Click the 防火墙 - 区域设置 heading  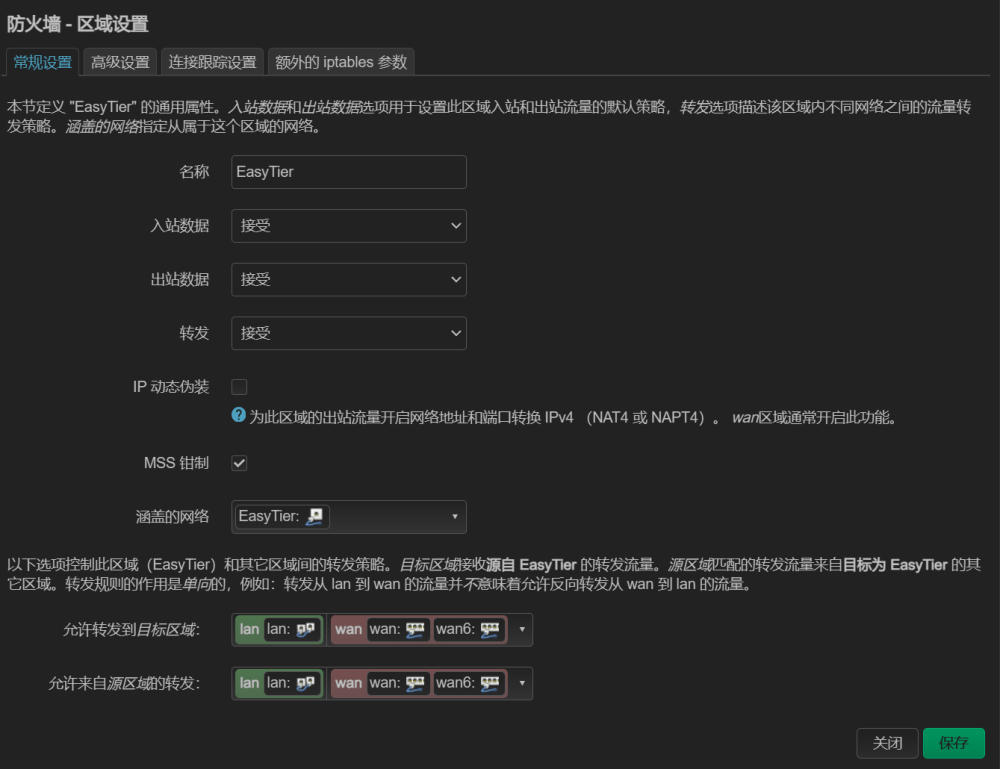tap(78, 25)
